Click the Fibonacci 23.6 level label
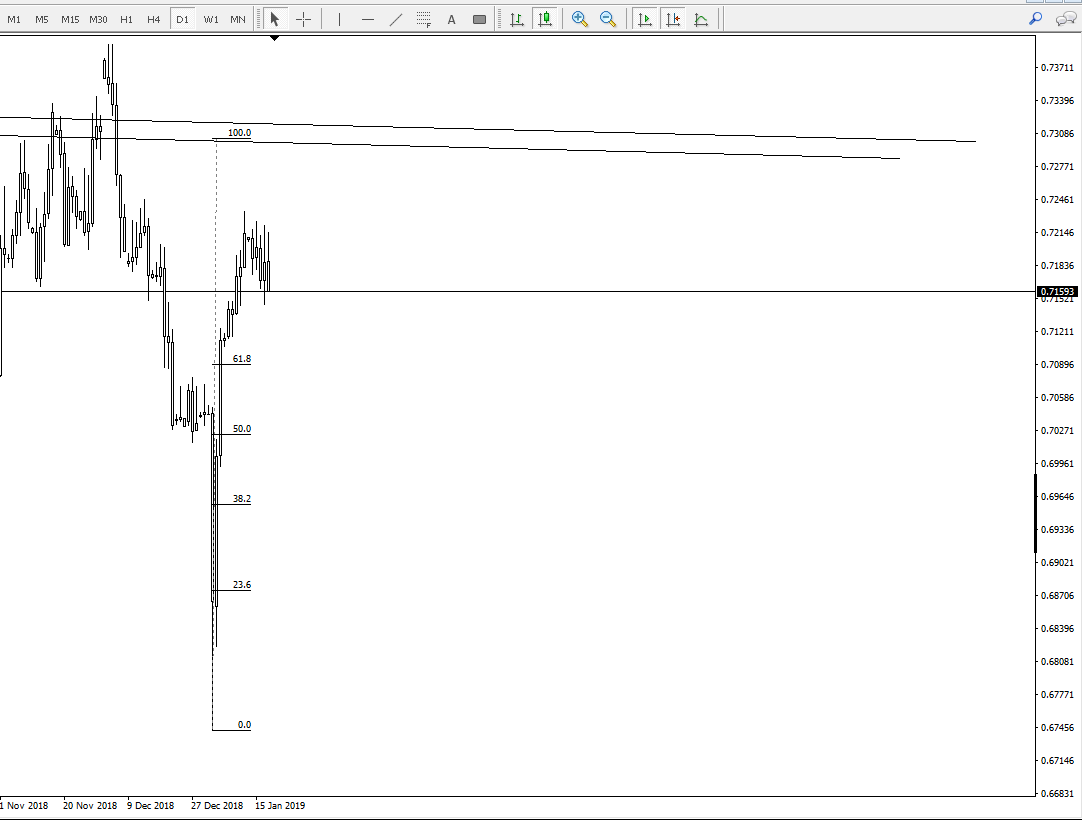The width and height of the screenshot is (1082, 820). tap(242, 585)
